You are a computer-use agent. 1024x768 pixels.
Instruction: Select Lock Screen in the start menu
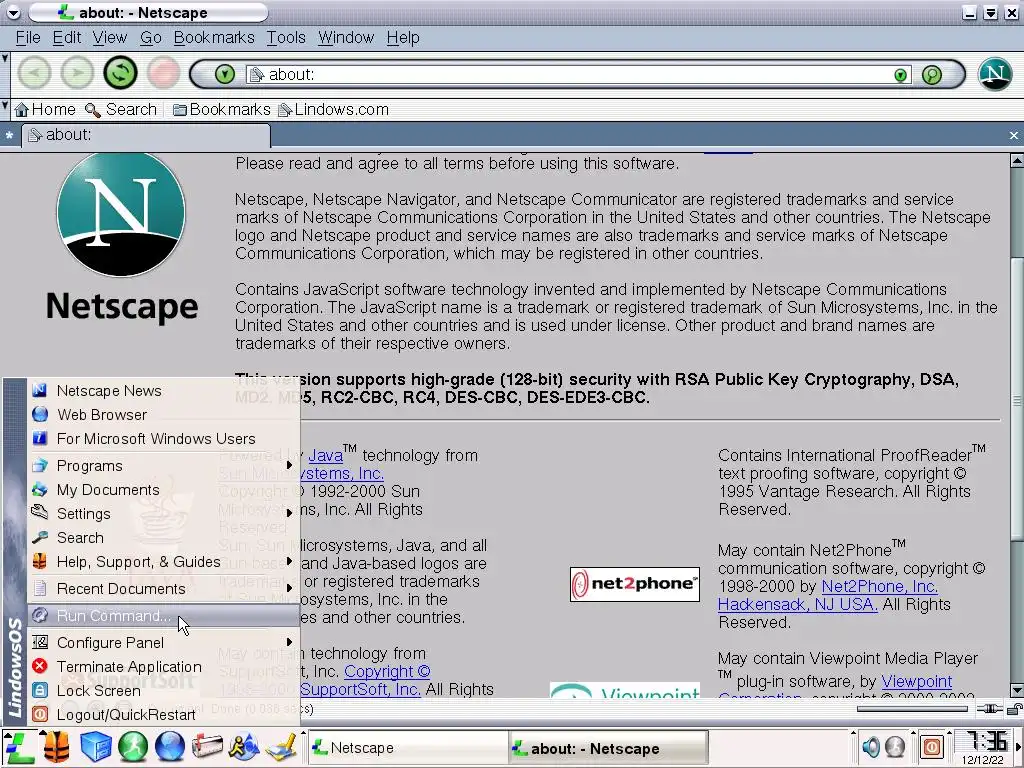tap(163, 691)
